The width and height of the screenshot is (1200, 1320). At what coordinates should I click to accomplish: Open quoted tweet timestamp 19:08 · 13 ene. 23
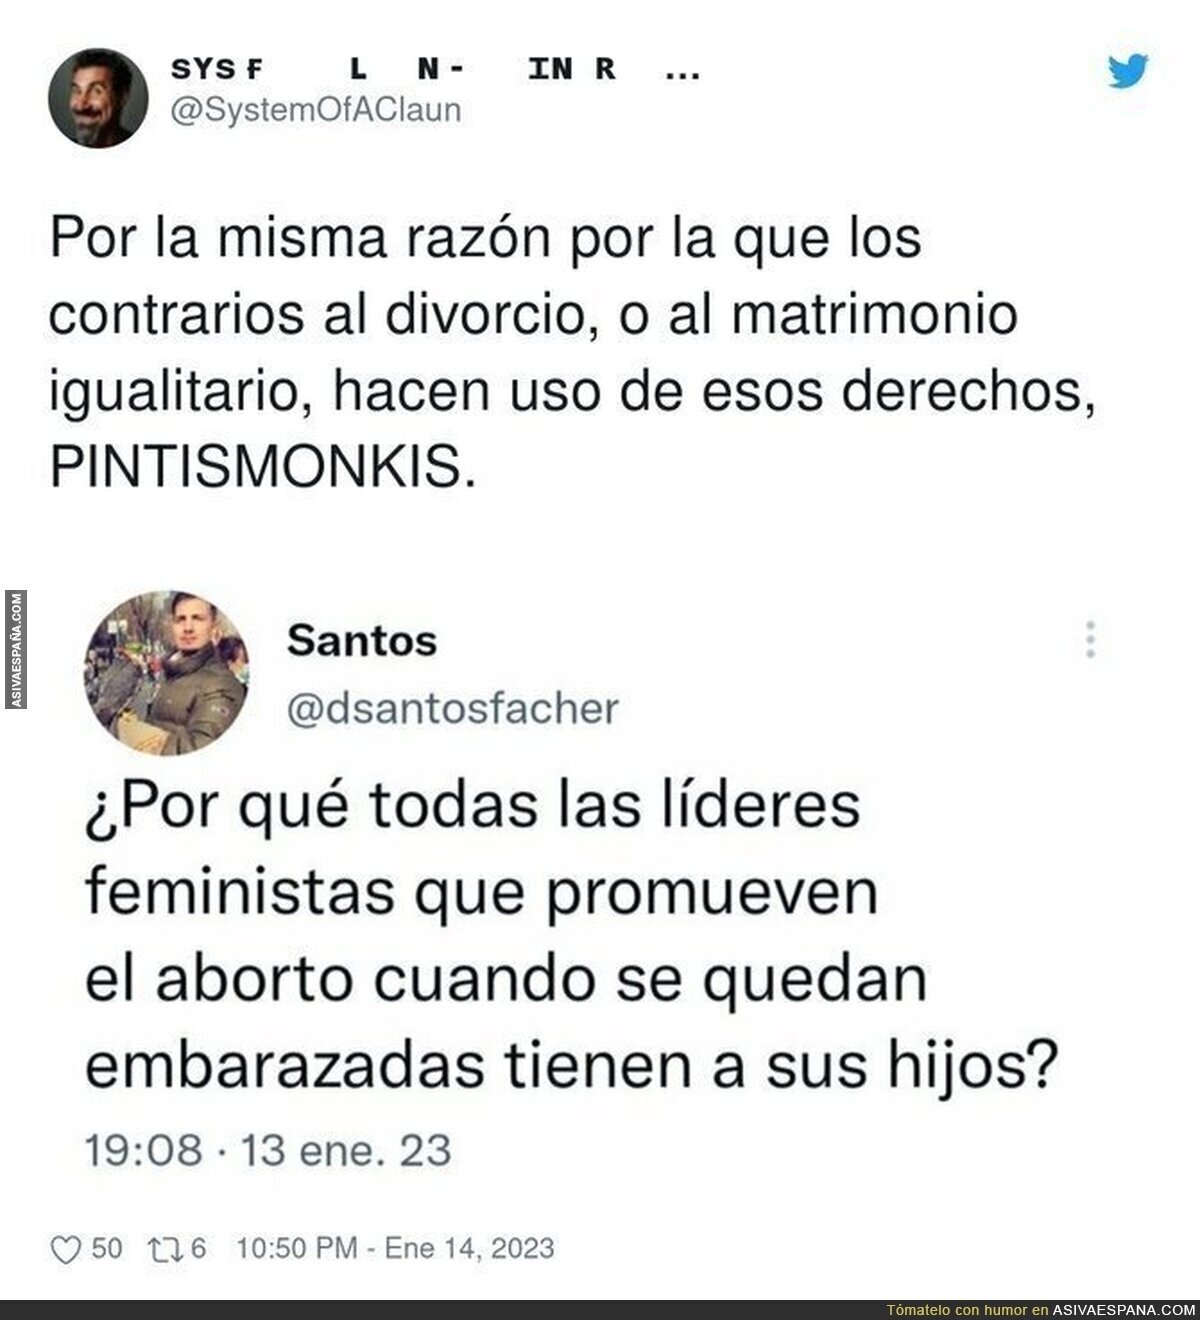(x=268, y=1149)
